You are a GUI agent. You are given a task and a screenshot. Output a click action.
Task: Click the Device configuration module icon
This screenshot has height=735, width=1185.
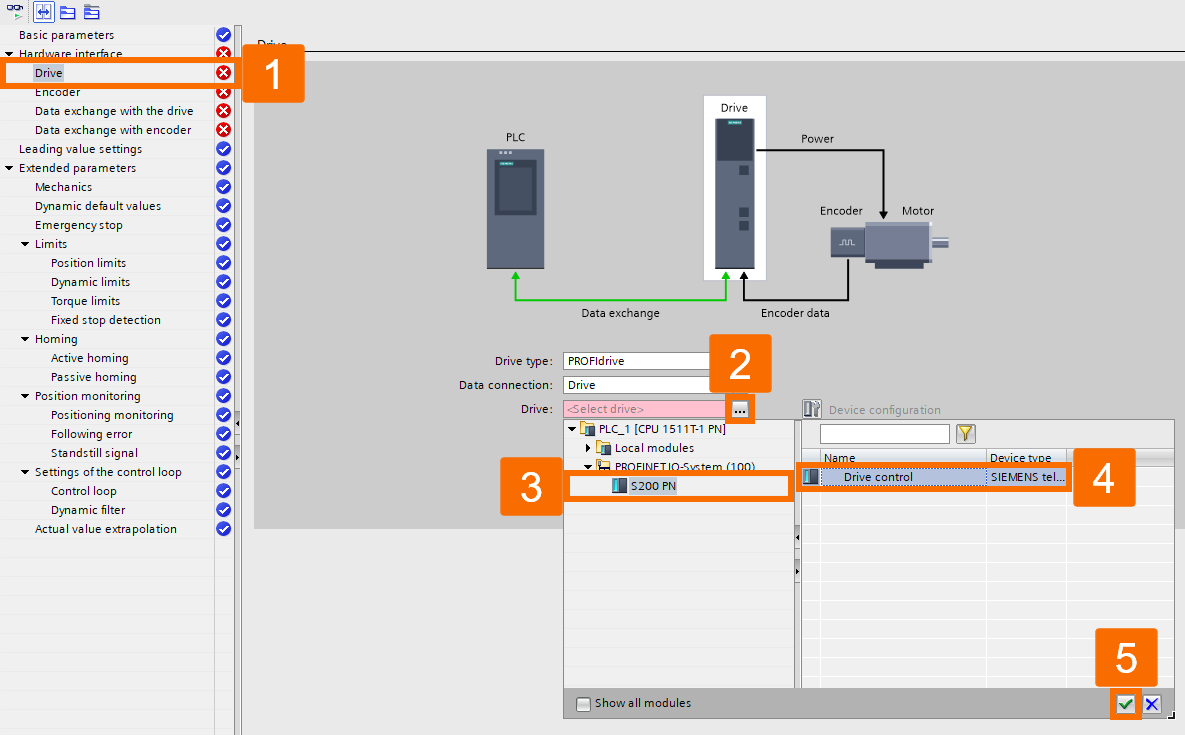tap(812, 409)
